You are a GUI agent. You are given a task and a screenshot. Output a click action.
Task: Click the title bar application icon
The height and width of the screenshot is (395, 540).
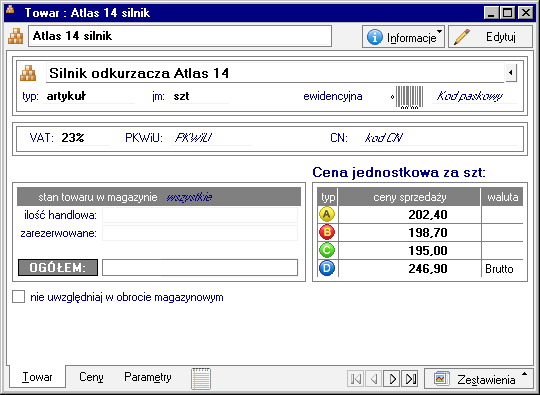(10, 9)
